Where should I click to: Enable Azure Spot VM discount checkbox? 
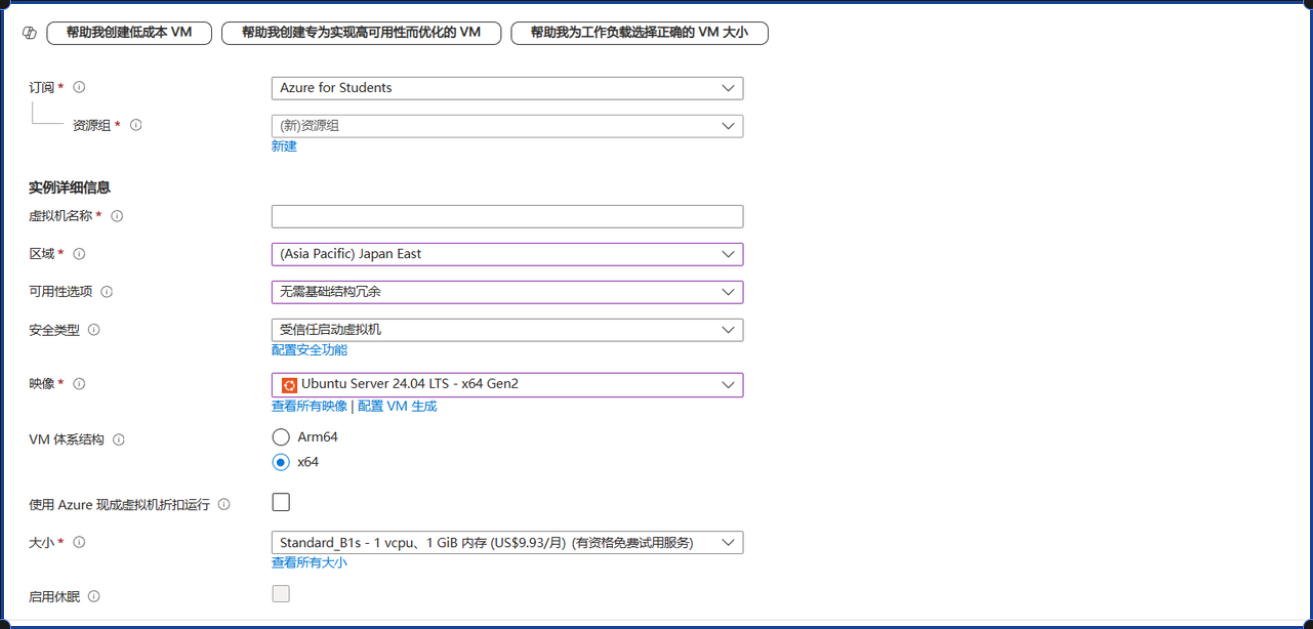281,502
